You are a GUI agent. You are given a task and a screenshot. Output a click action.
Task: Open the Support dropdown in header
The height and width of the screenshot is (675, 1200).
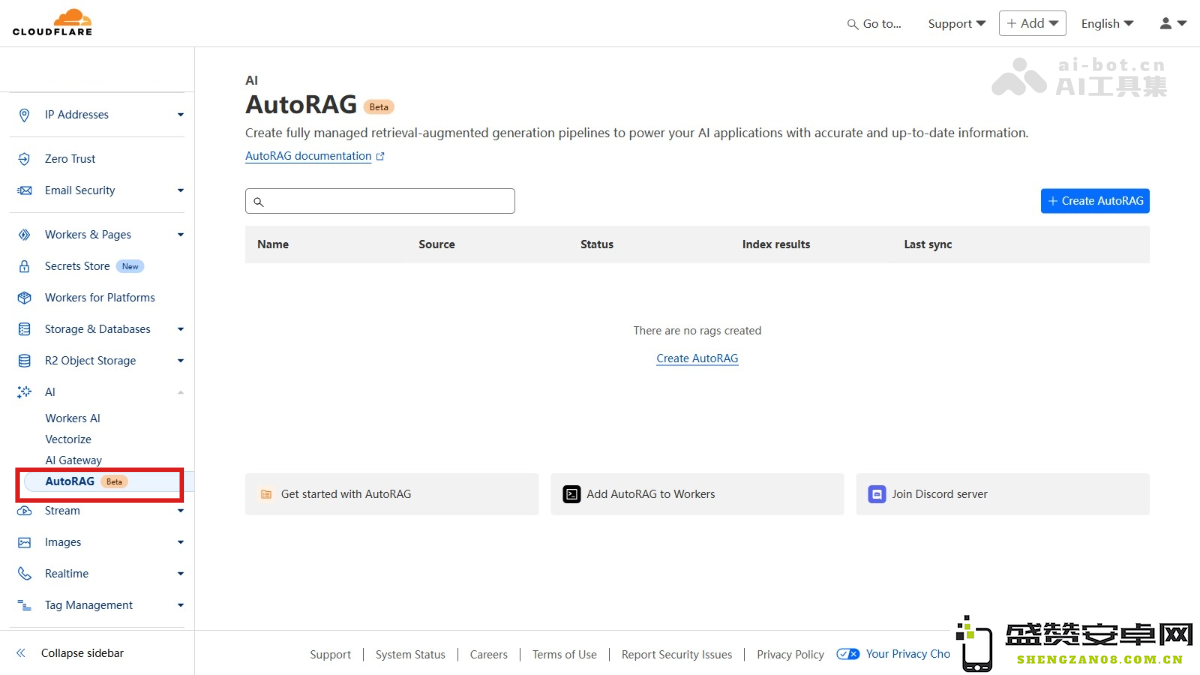[957, 24]
